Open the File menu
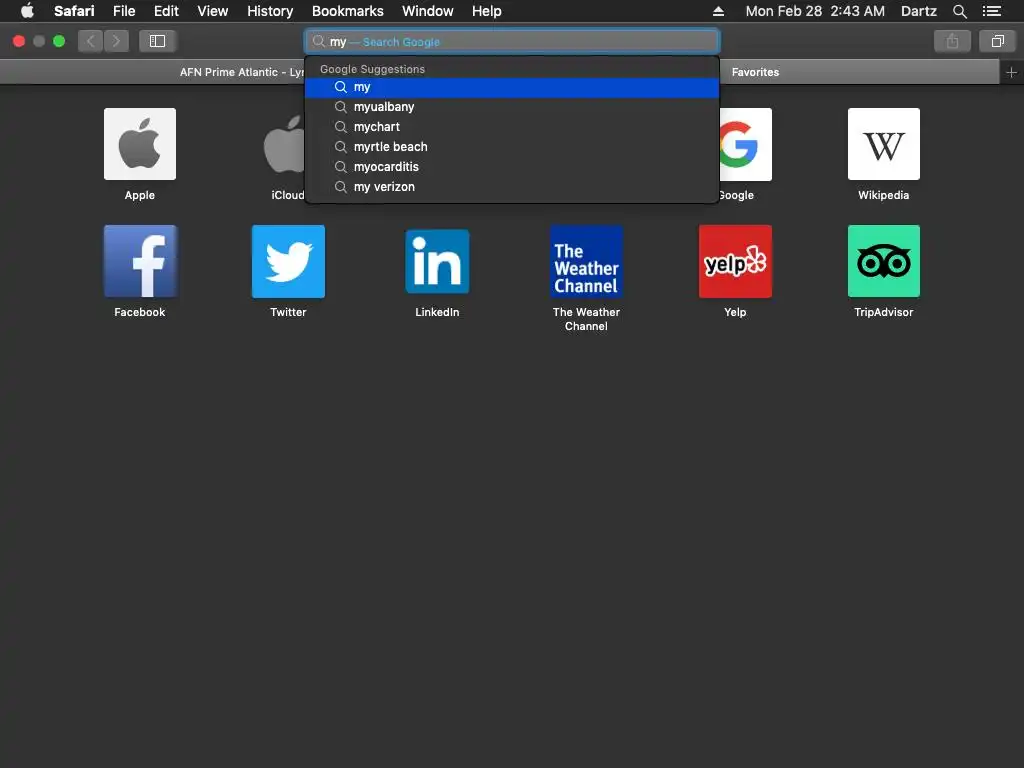Viewport: 1024px width, 768px height. (x=124, y=11)
